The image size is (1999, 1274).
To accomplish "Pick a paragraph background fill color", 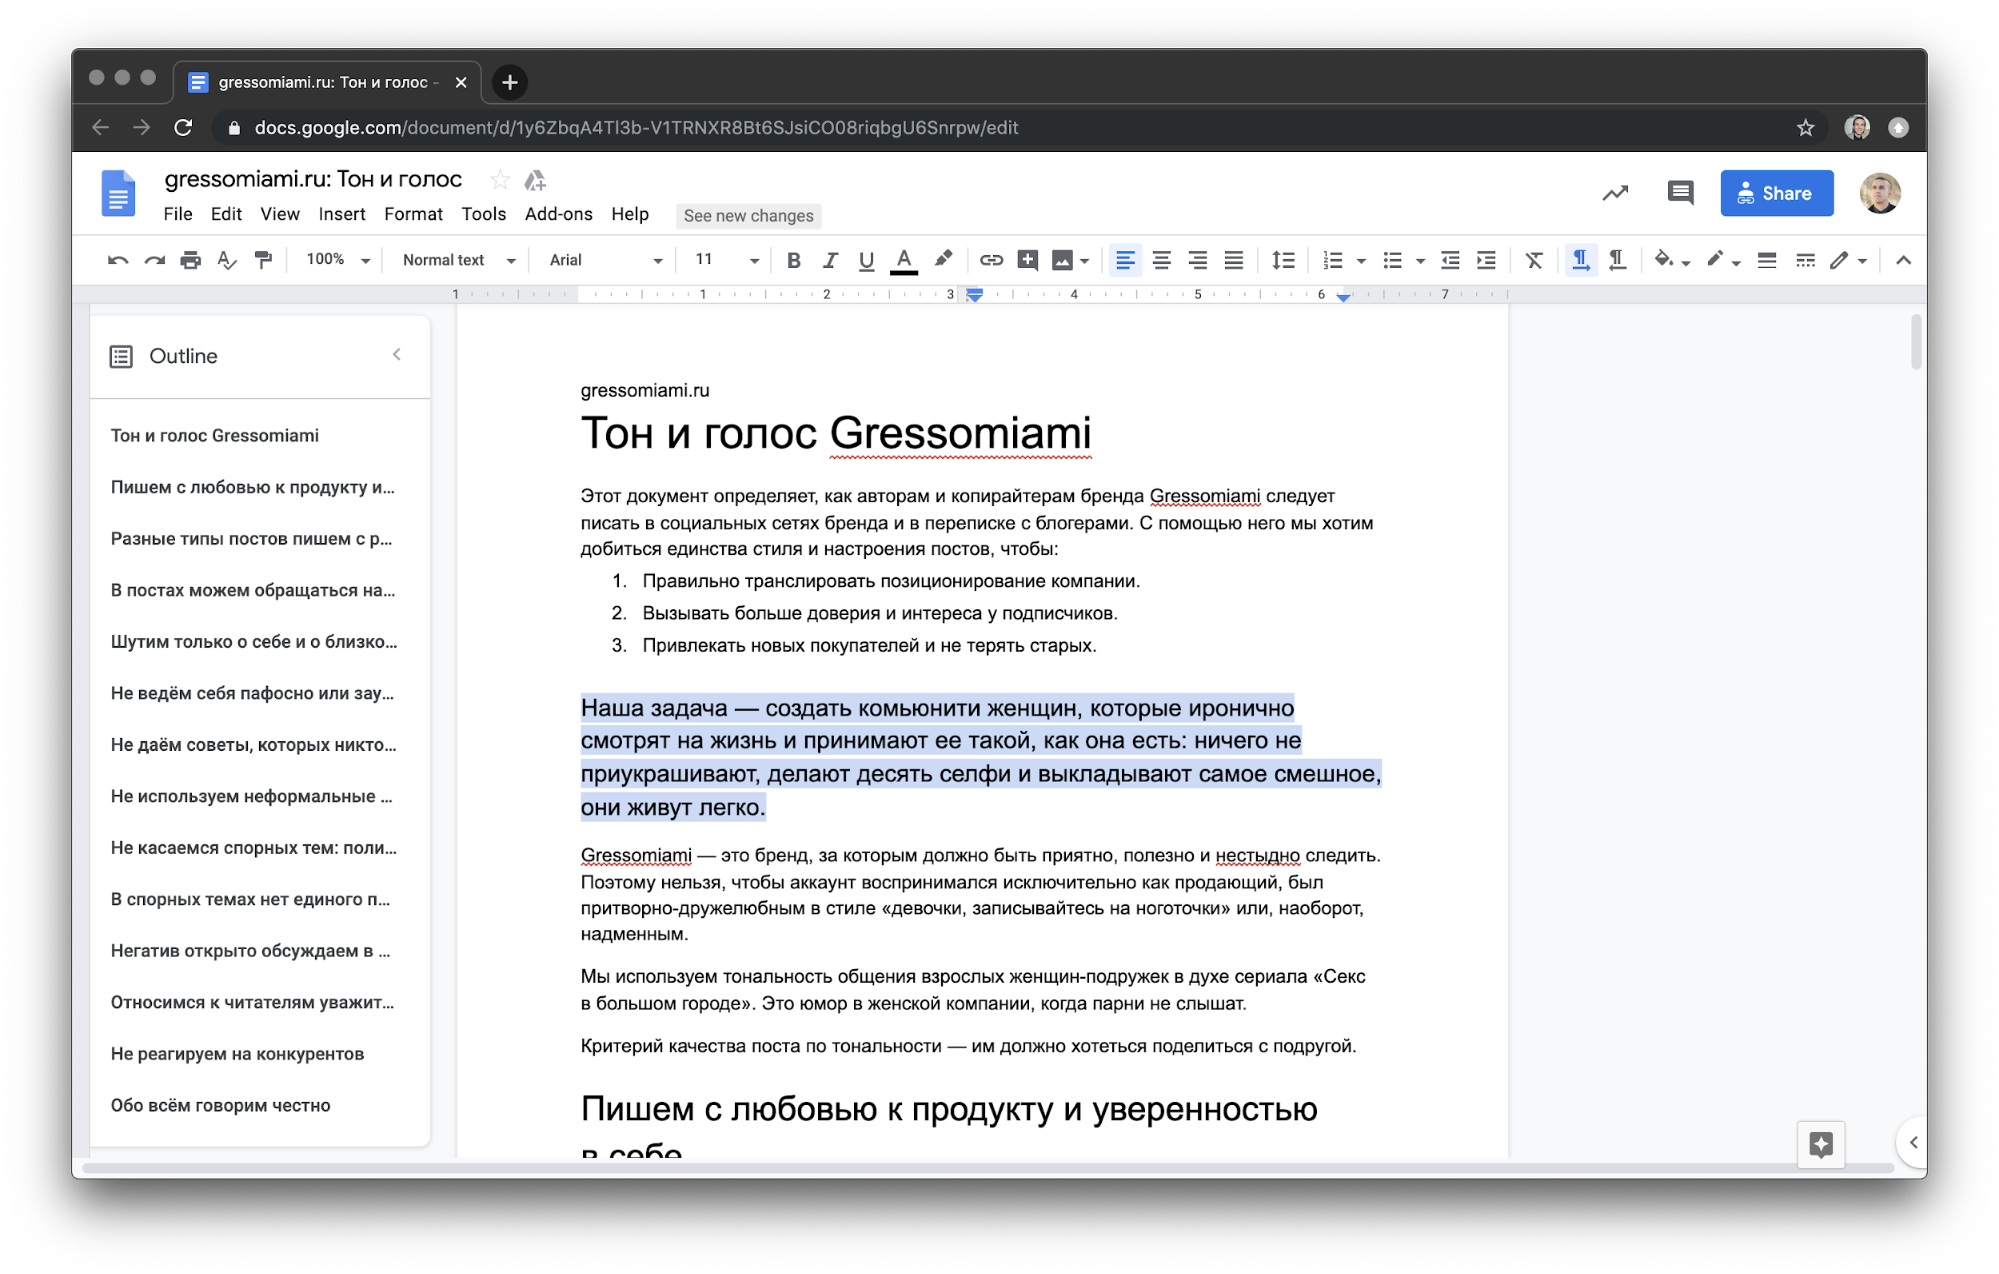I will click(1663, 260).
